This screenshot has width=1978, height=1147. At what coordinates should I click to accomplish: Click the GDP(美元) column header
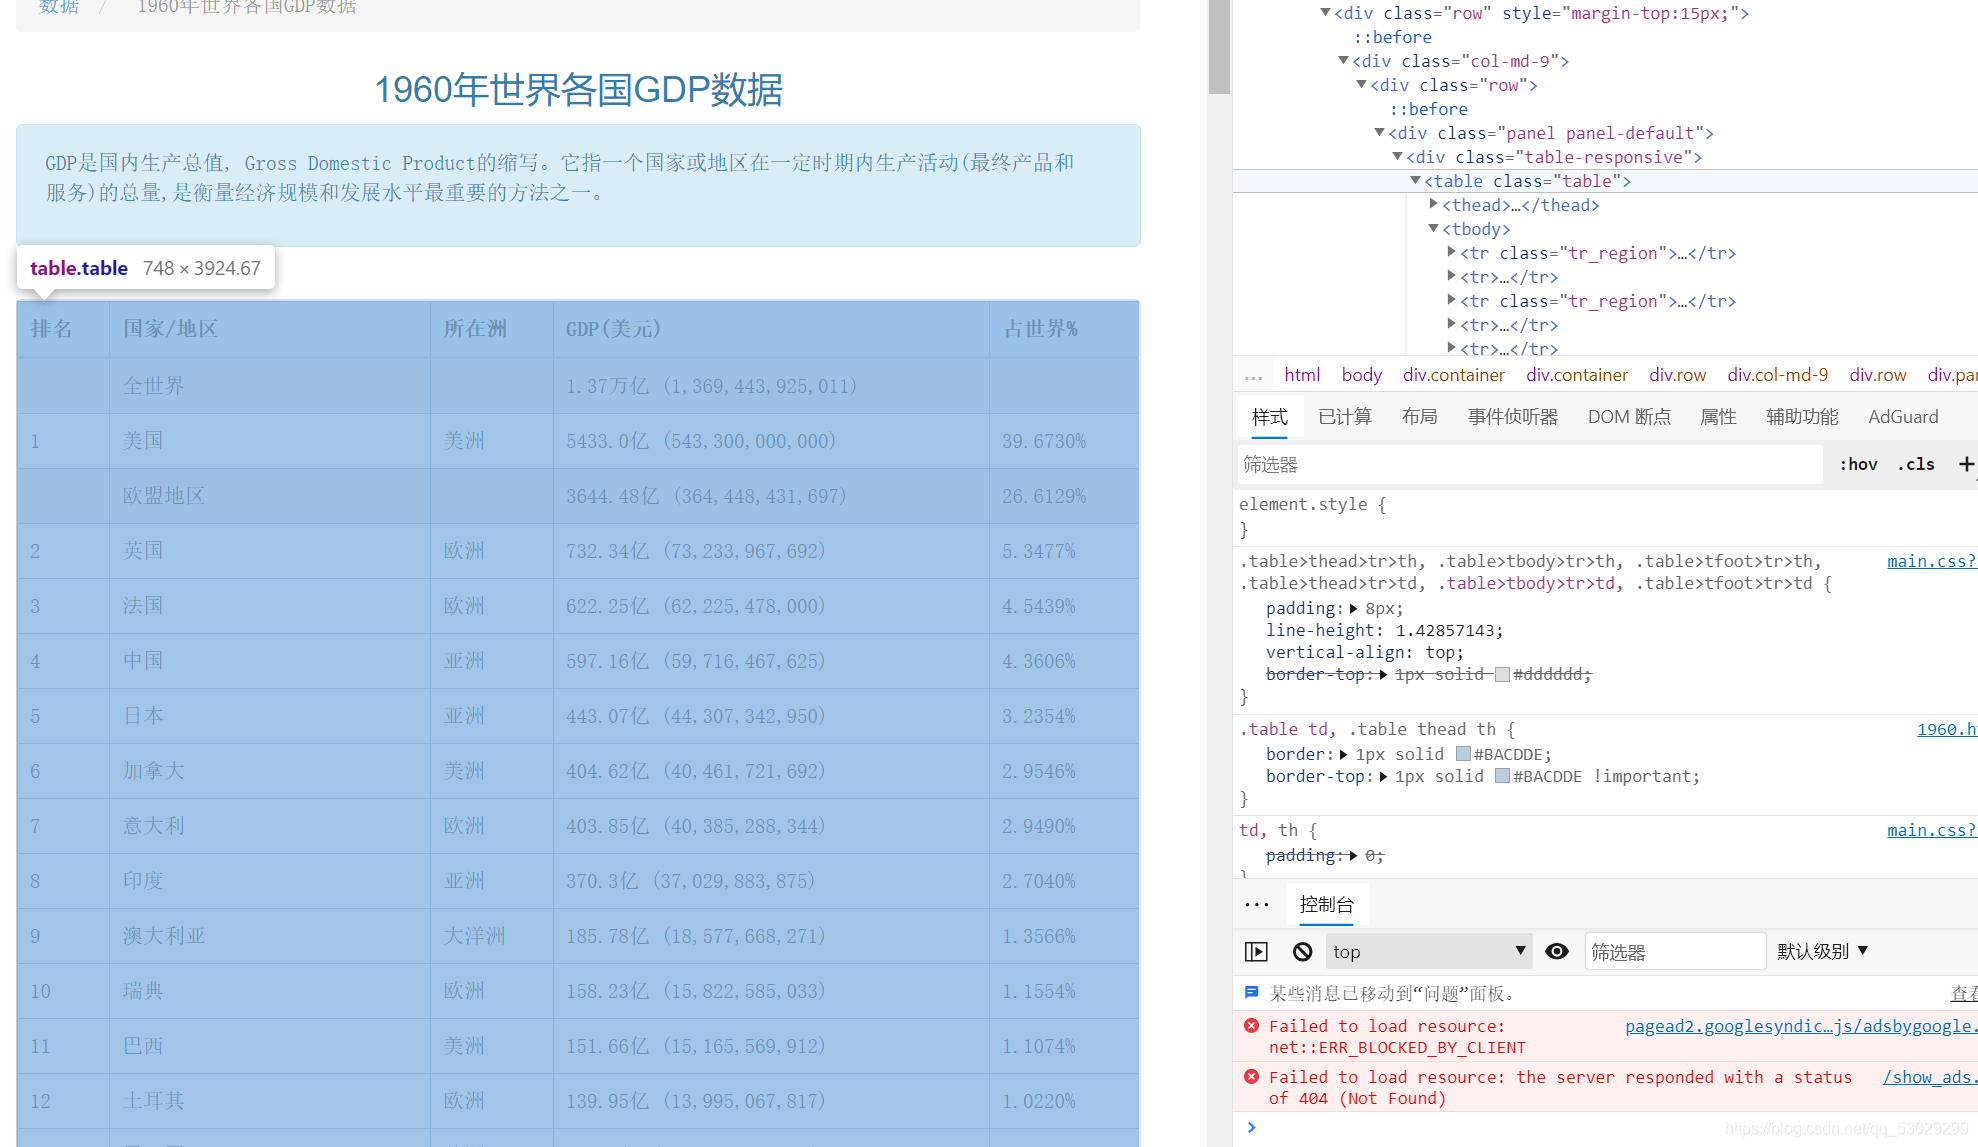tap(771, 329)
